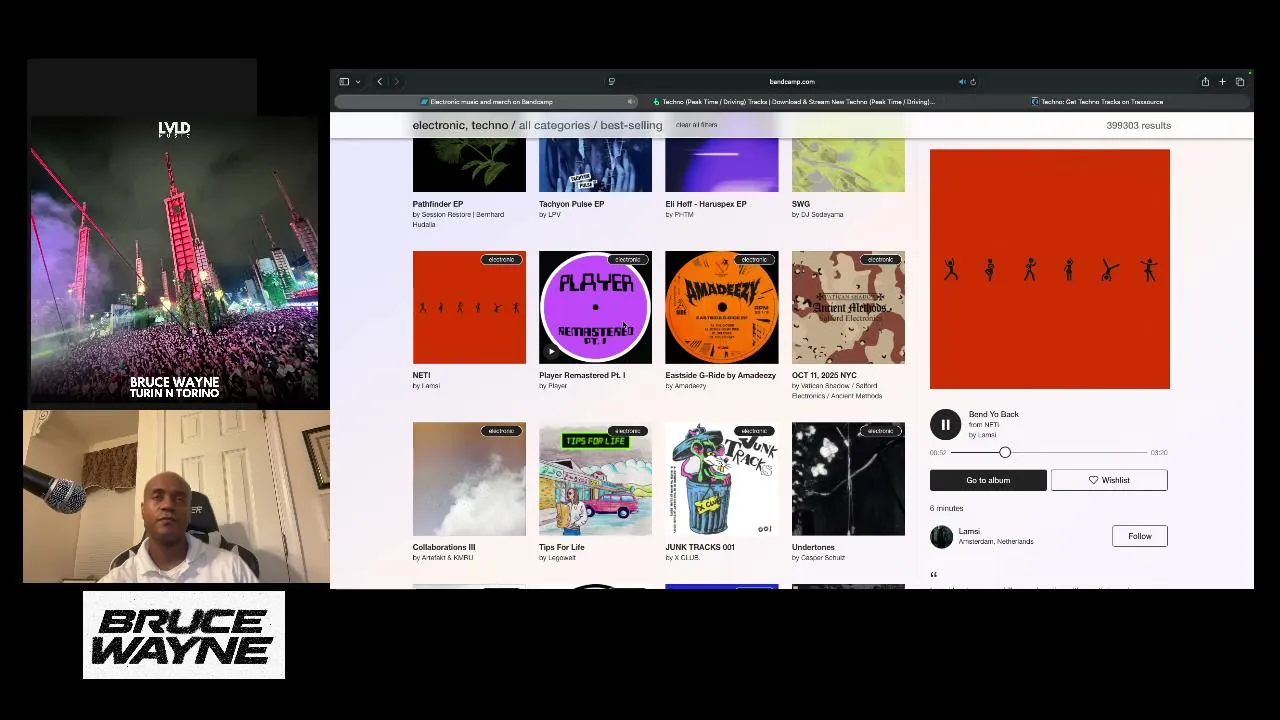
Task: Open the OCT 11, 2025 NYC cover
Action: point(848,308)
